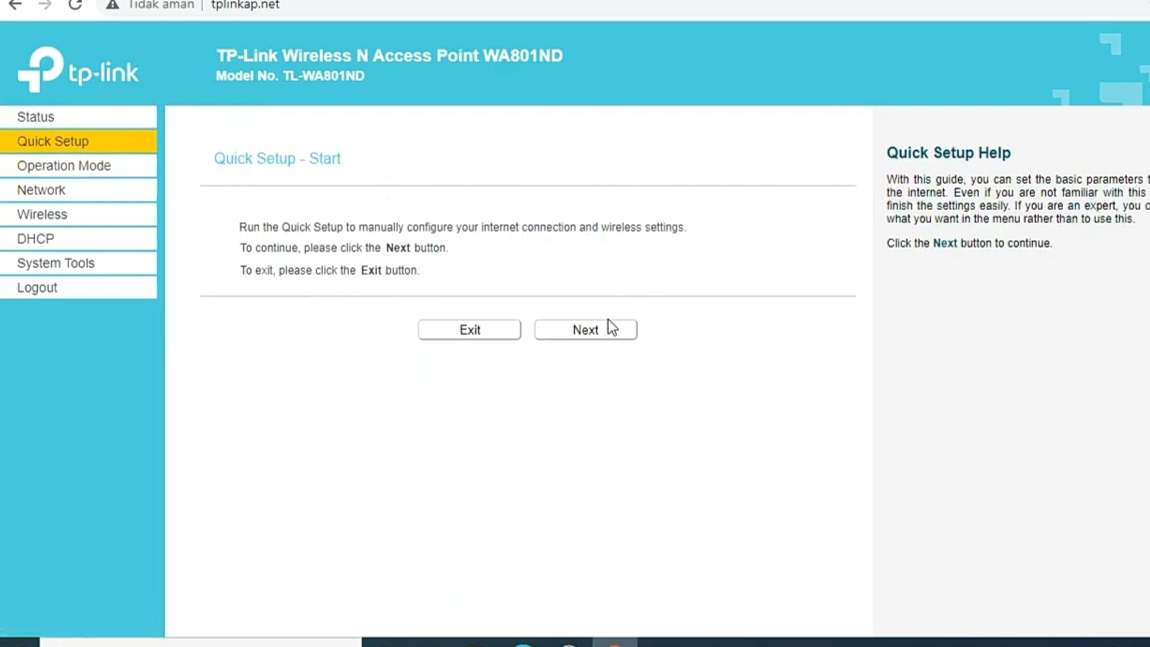Open the Status menu item
1150x647 pixels.
pyautogui.click(x=78, y=117)
